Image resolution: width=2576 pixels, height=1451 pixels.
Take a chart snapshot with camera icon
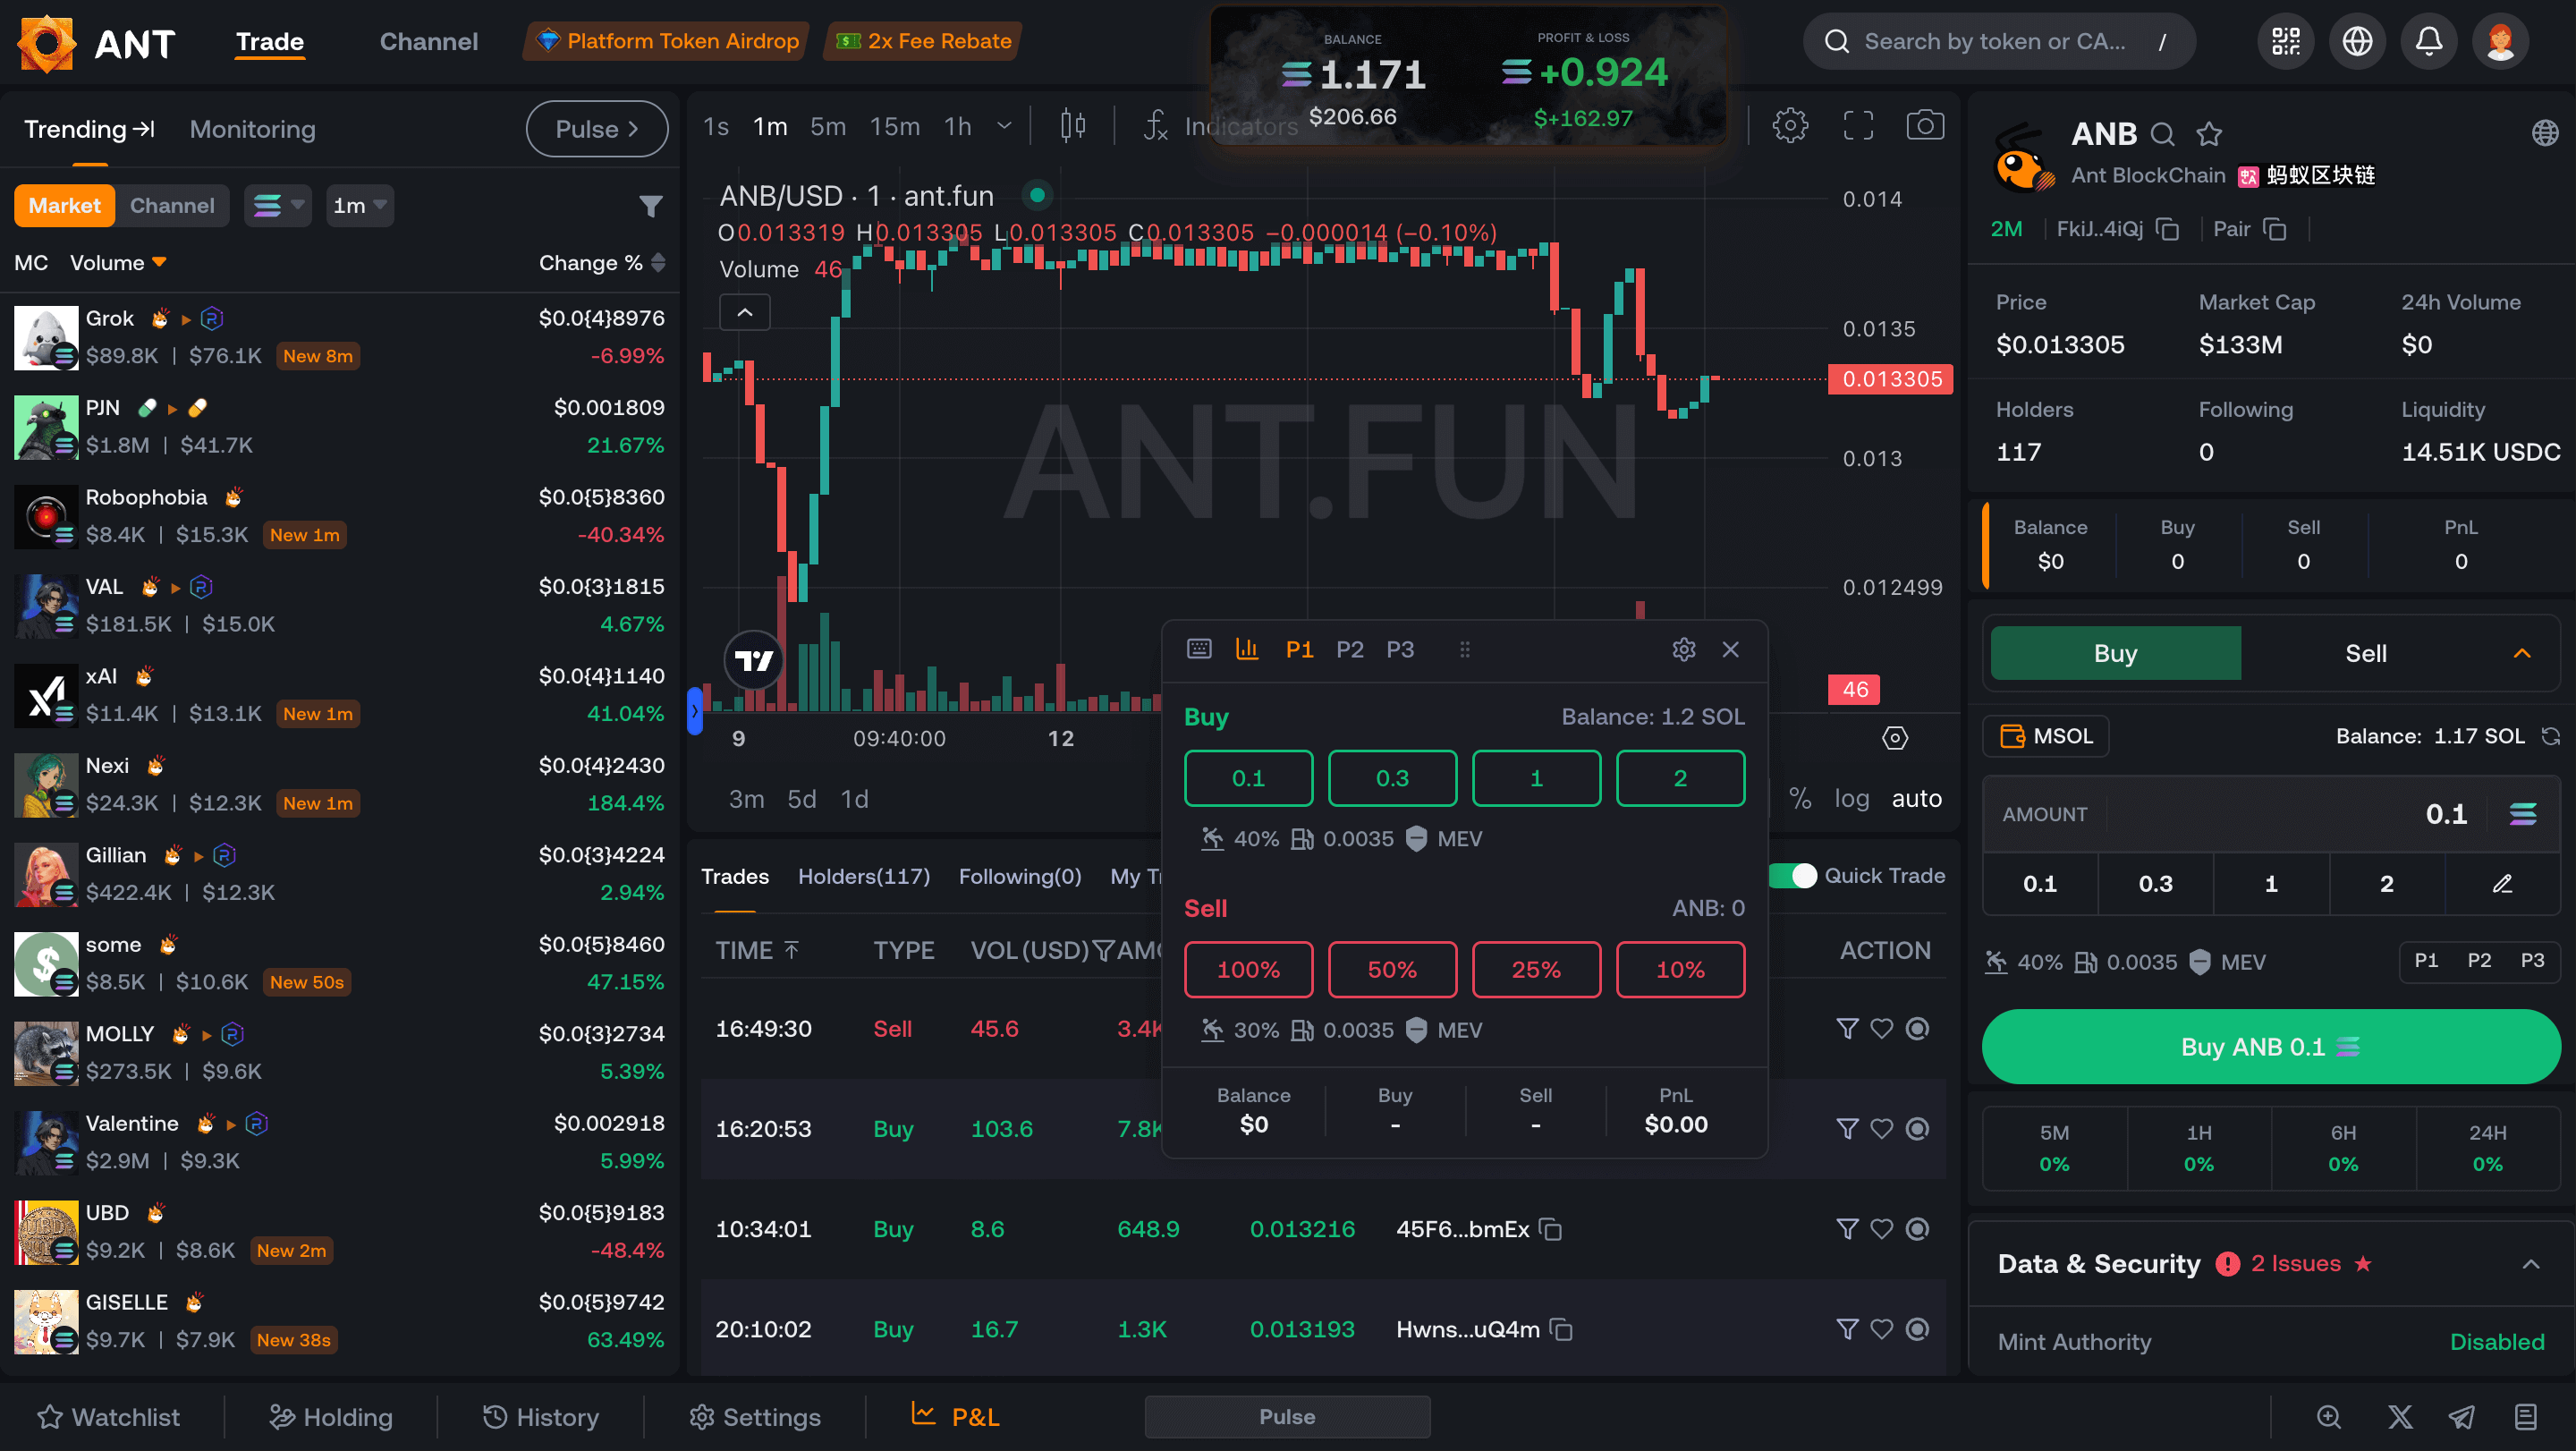(1925, 125)
